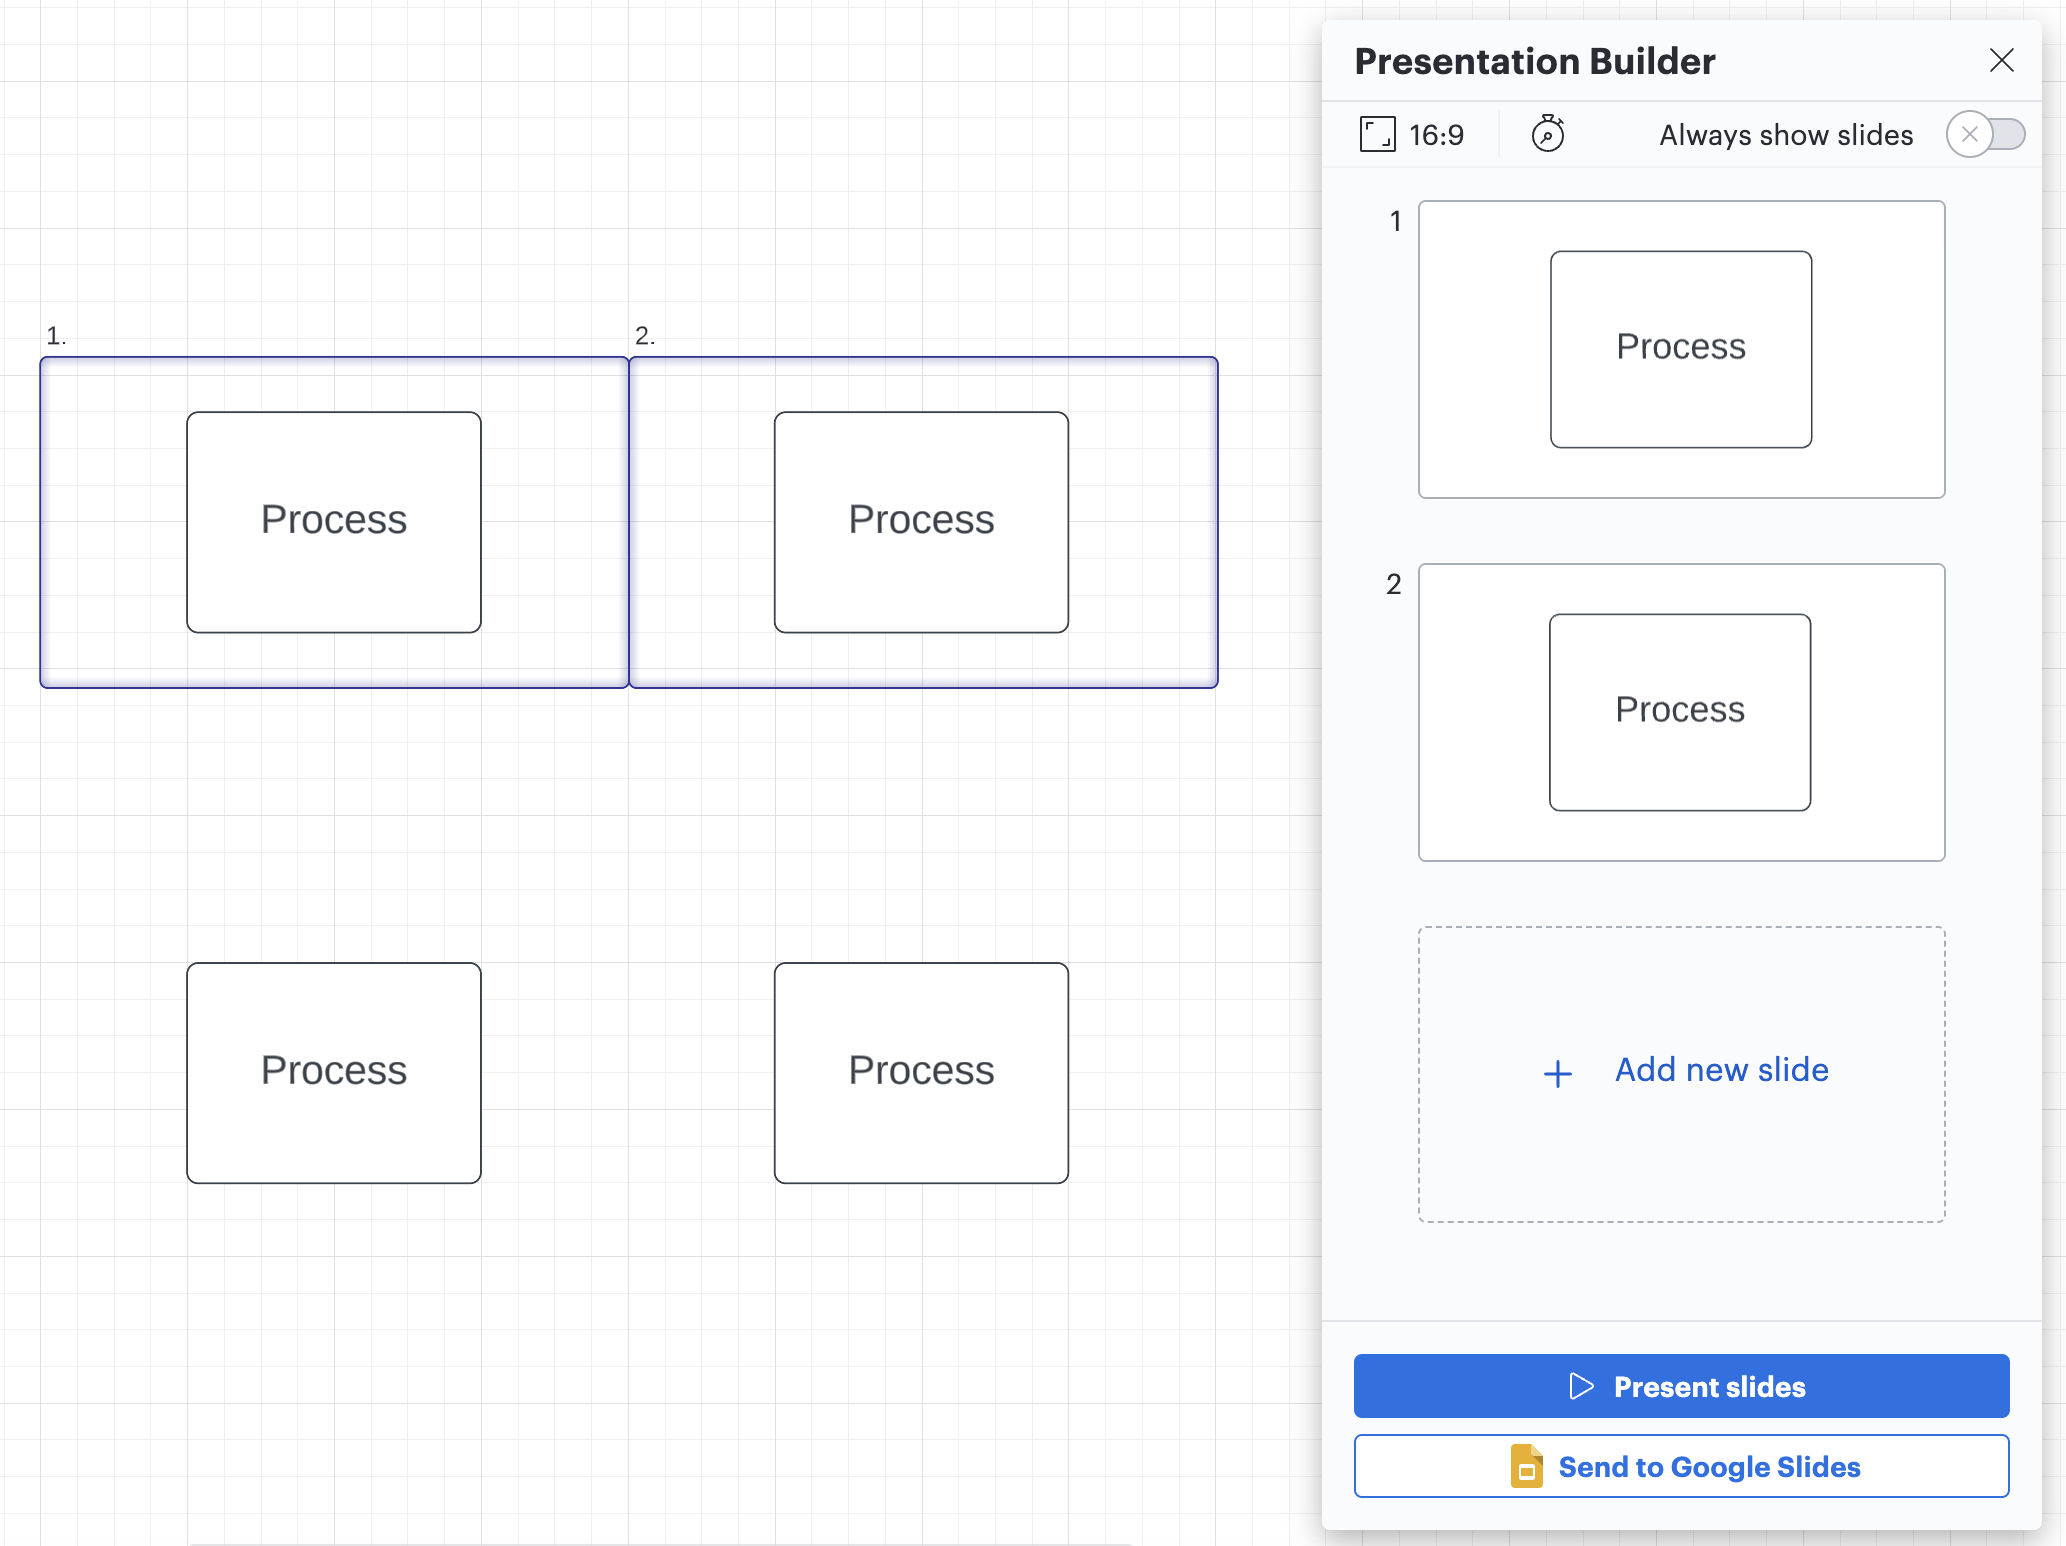
Task: Select the Process shape inside slide frame 1
Action: click(x=334, y=521)
